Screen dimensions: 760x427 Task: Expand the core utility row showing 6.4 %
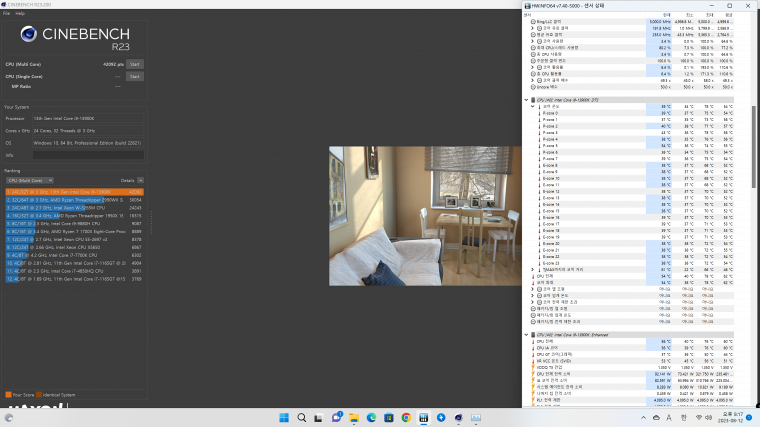tap(533, 67)
